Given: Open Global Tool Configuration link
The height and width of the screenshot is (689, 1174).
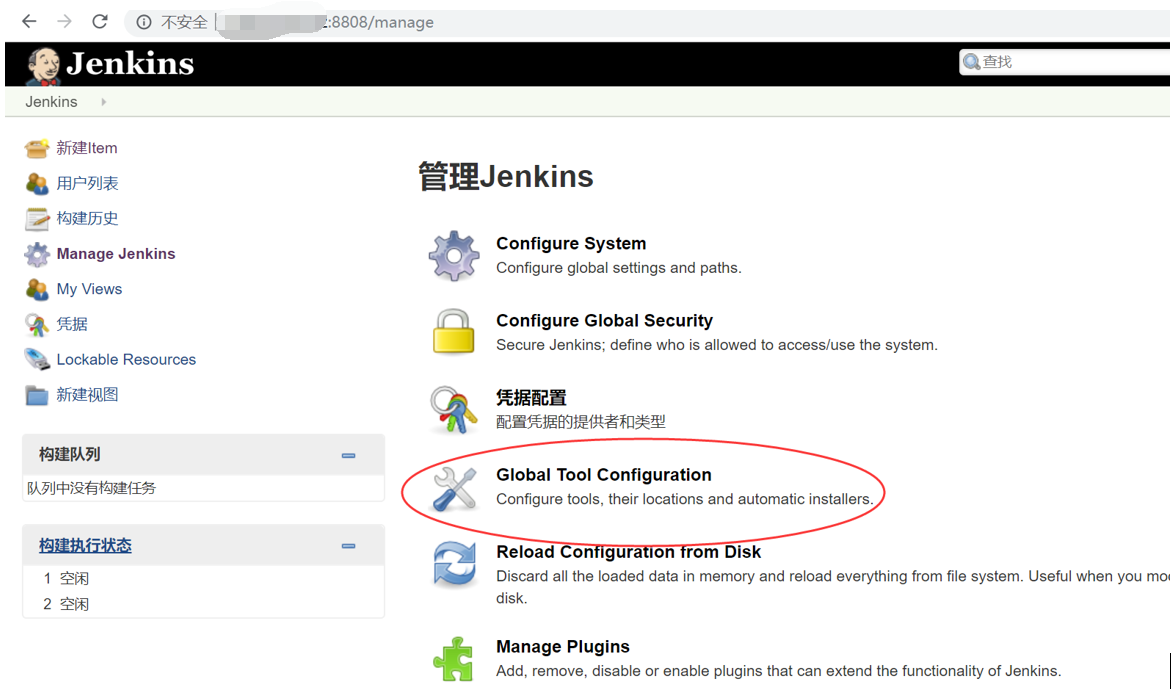Looking at the screenshot, I should [603, 475].
